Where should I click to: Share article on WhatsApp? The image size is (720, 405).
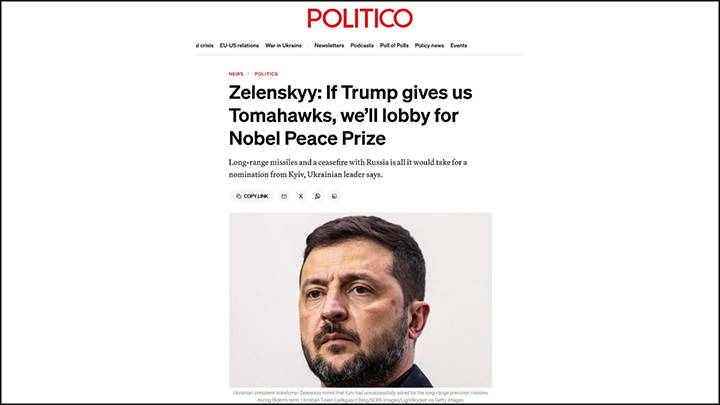tap(318, 196)
